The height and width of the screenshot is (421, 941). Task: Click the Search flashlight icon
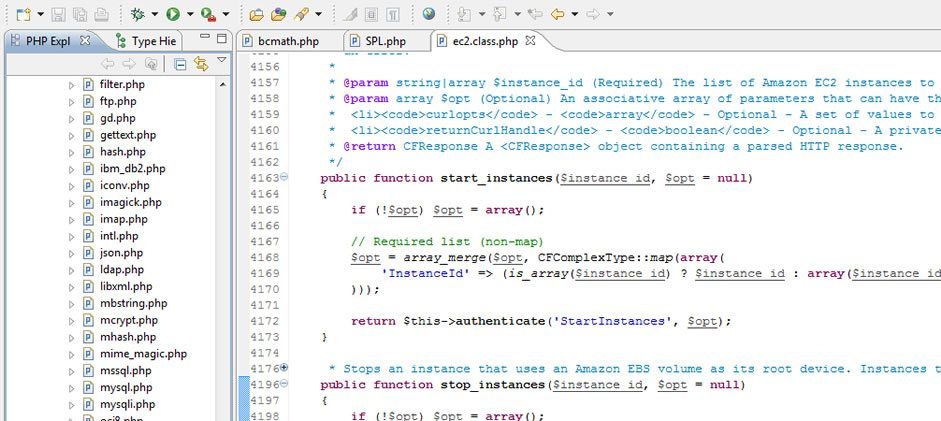300,14
